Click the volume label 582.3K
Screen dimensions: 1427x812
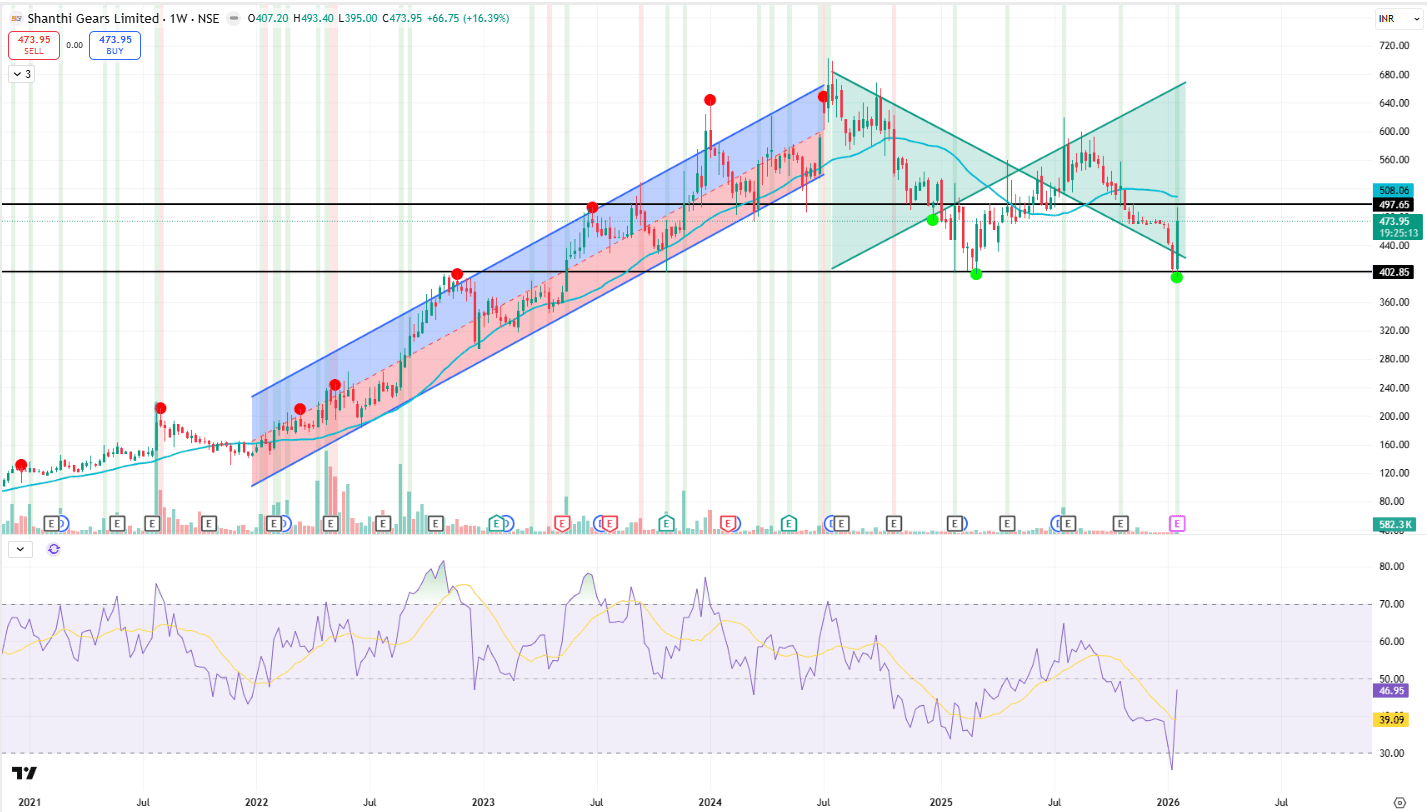pyautogui.click(x=1393, y=524)
